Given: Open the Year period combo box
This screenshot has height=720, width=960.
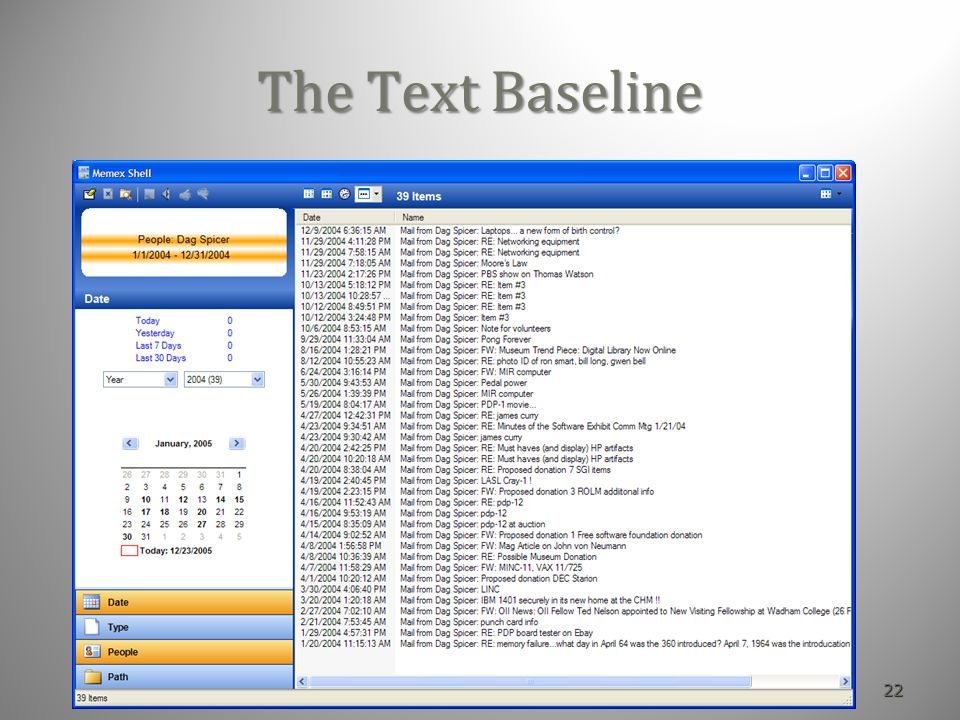Looking at the screenshot, I should point(140,380).
